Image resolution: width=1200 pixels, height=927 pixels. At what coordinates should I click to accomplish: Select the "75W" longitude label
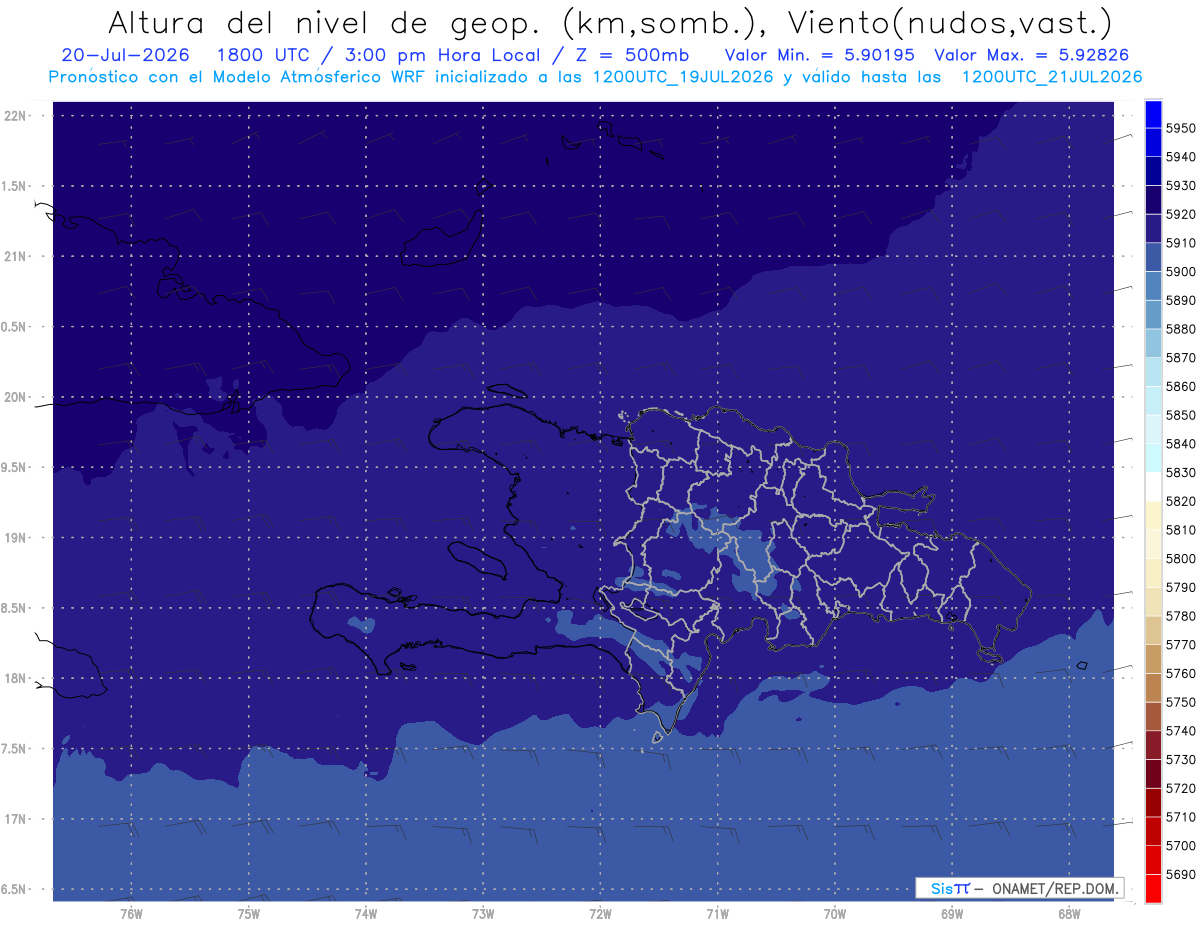(249, 914)
